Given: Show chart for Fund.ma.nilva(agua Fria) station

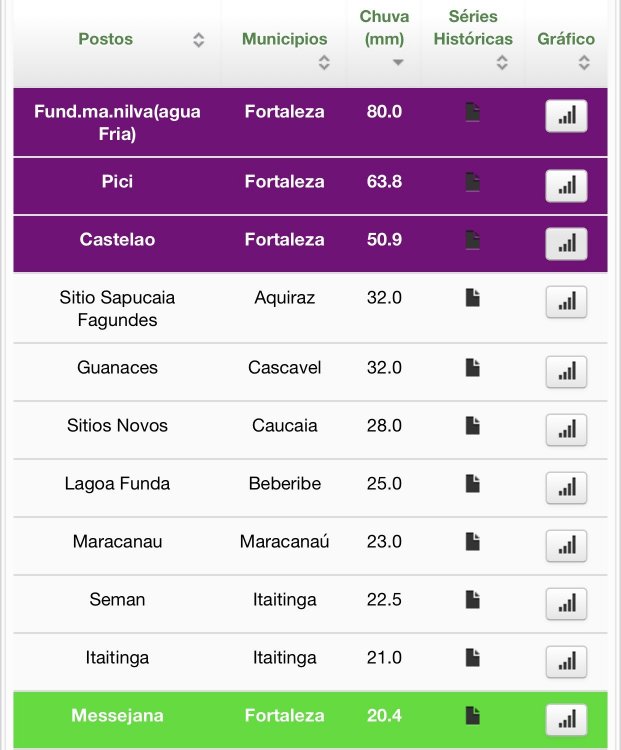Looking at the screenshot, I should (x=566, y=116).
